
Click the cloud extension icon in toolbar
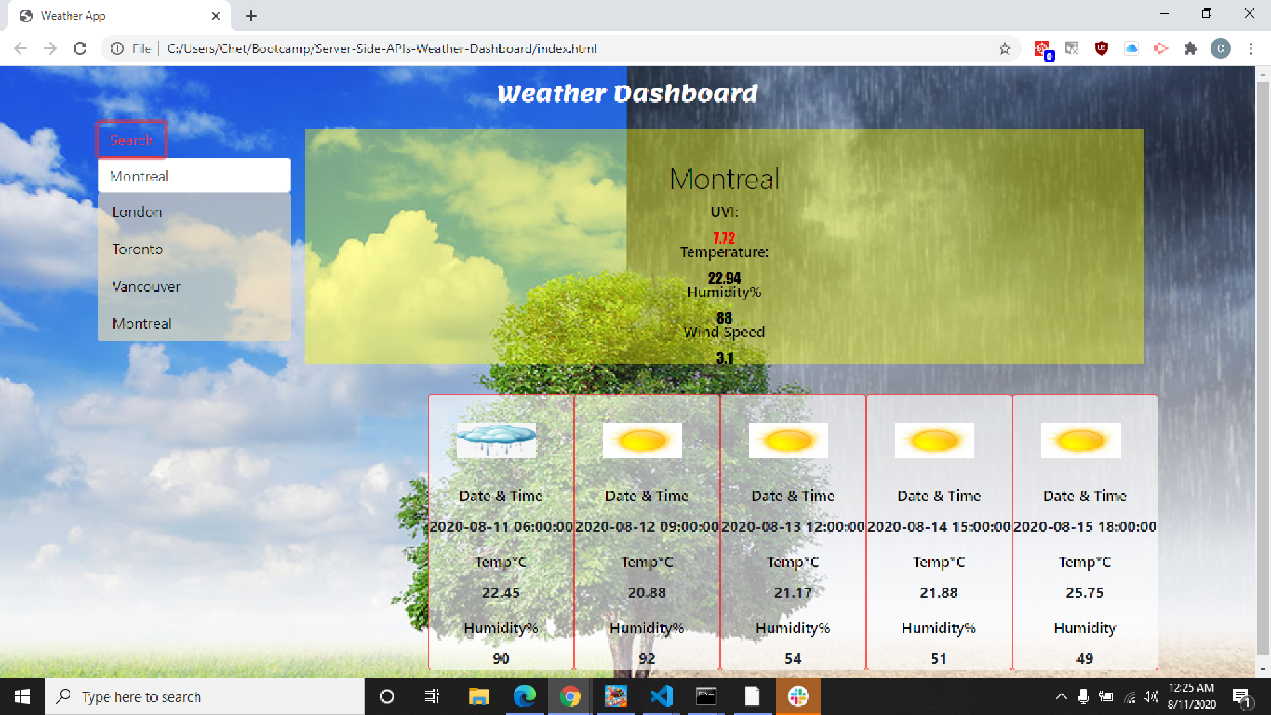(x=1131, y=48)
